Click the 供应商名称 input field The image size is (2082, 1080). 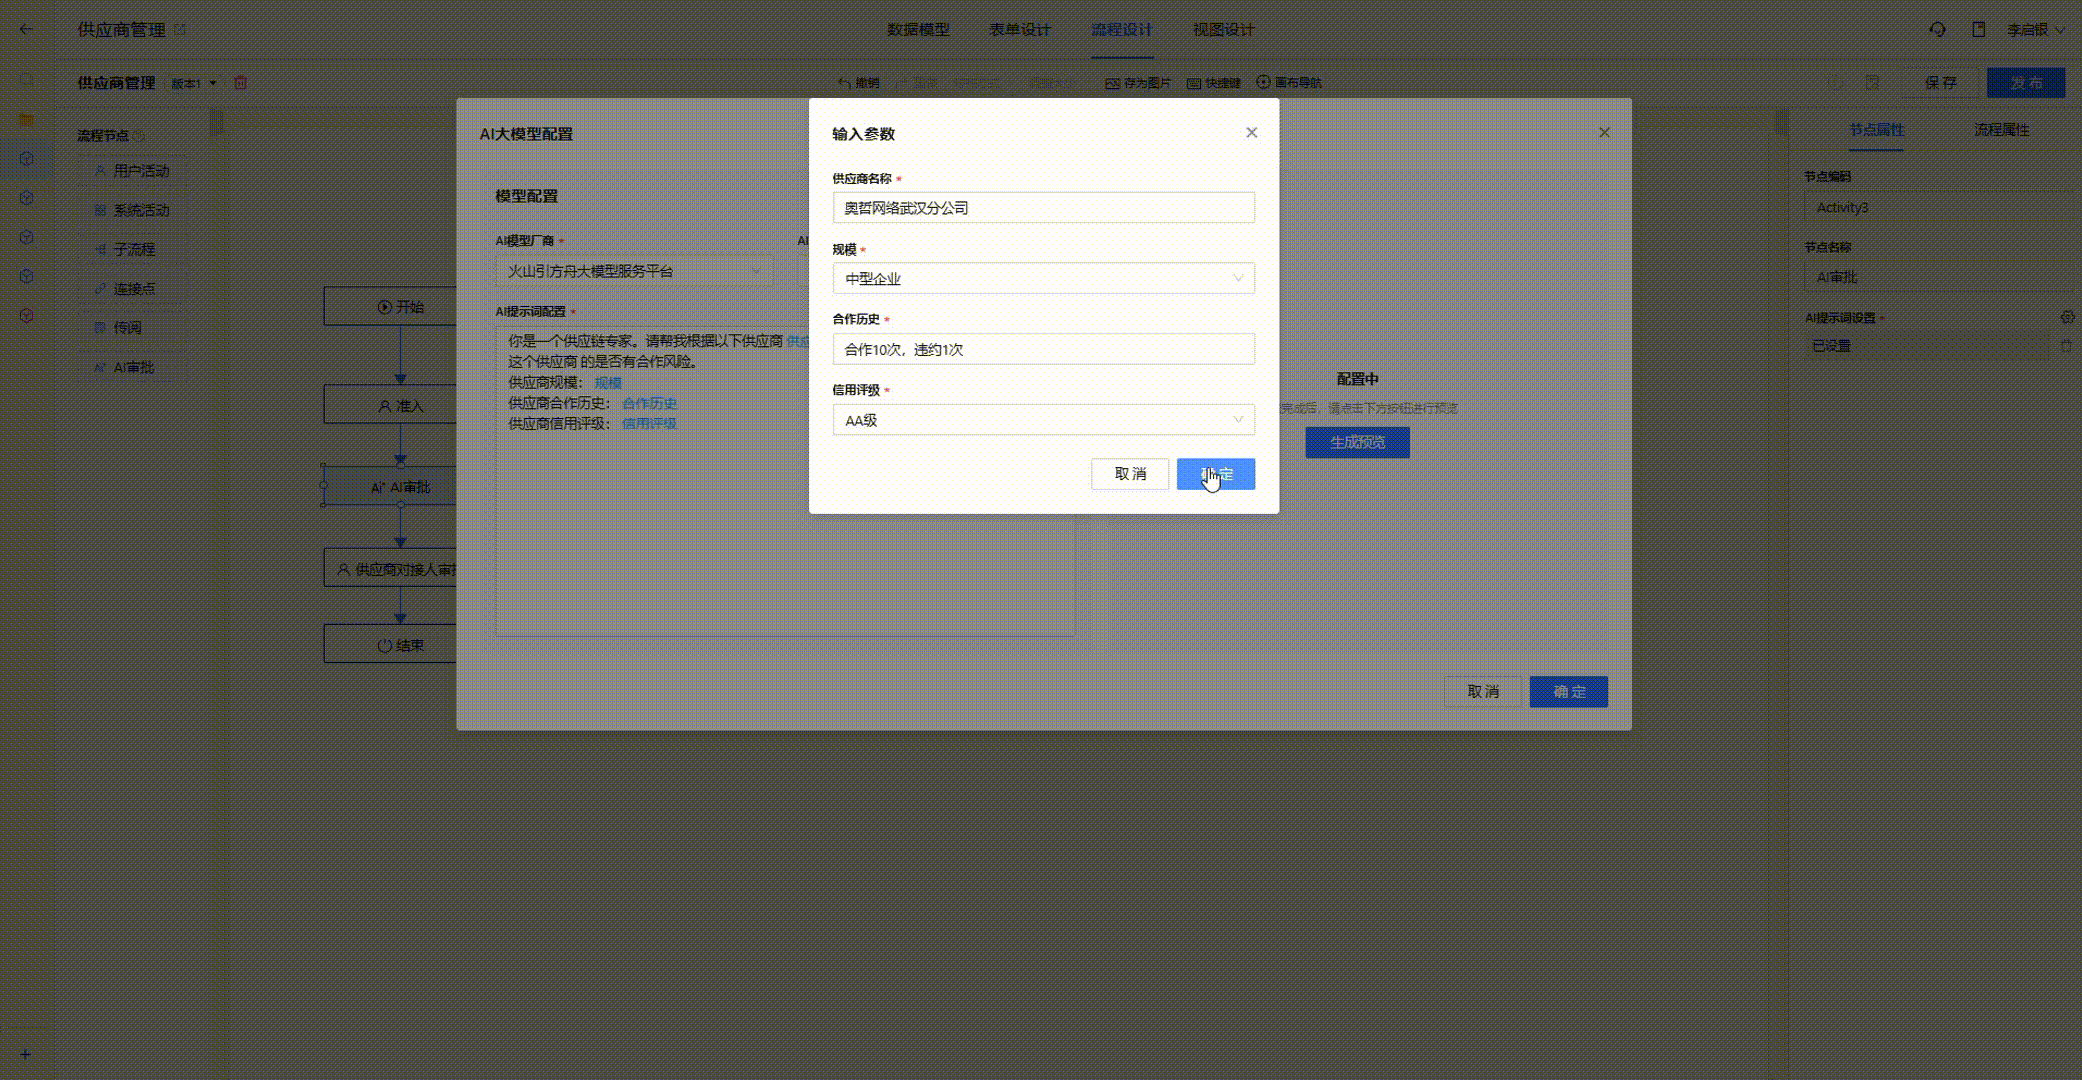click(x=1043, y=208)
